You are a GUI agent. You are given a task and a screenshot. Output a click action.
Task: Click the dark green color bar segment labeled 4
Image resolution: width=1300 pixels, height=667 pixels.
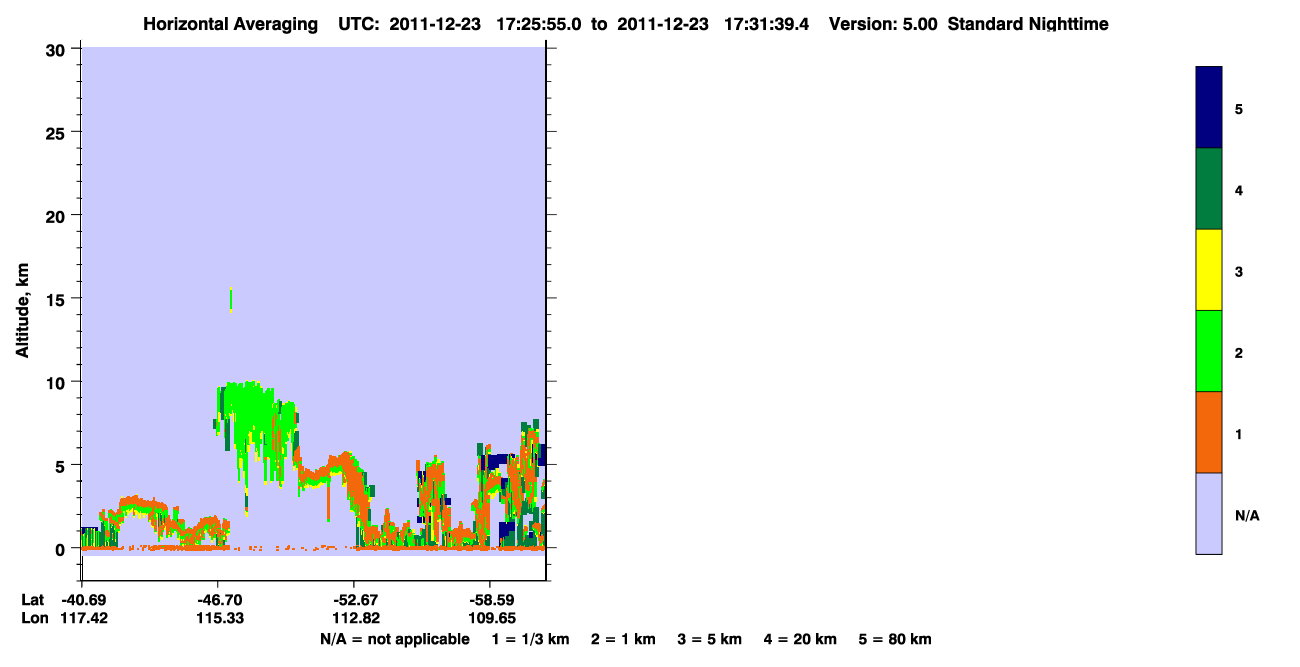click(1209, 189)
